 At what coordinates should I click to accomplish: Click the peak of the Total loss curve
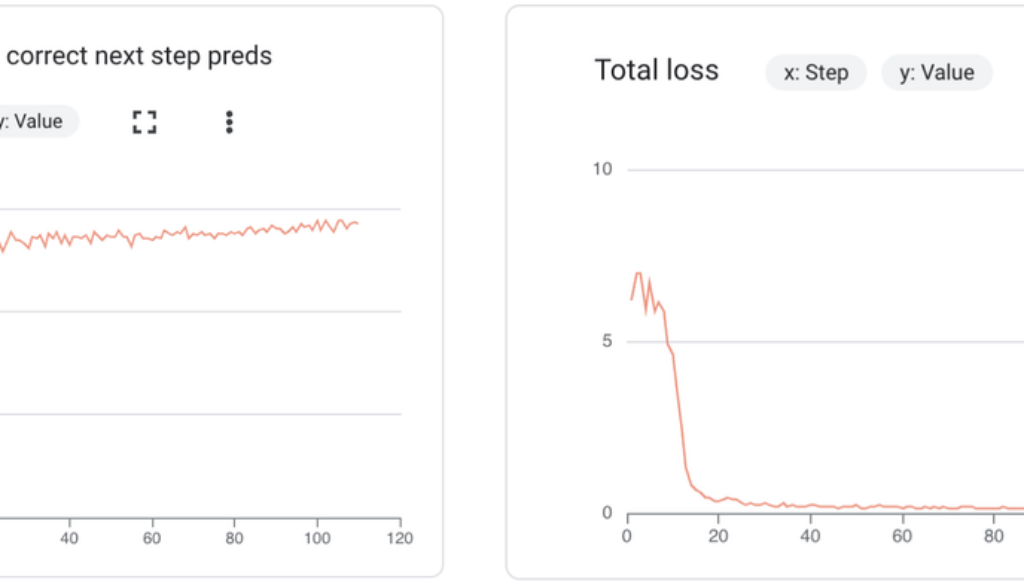tap(638, 273)
